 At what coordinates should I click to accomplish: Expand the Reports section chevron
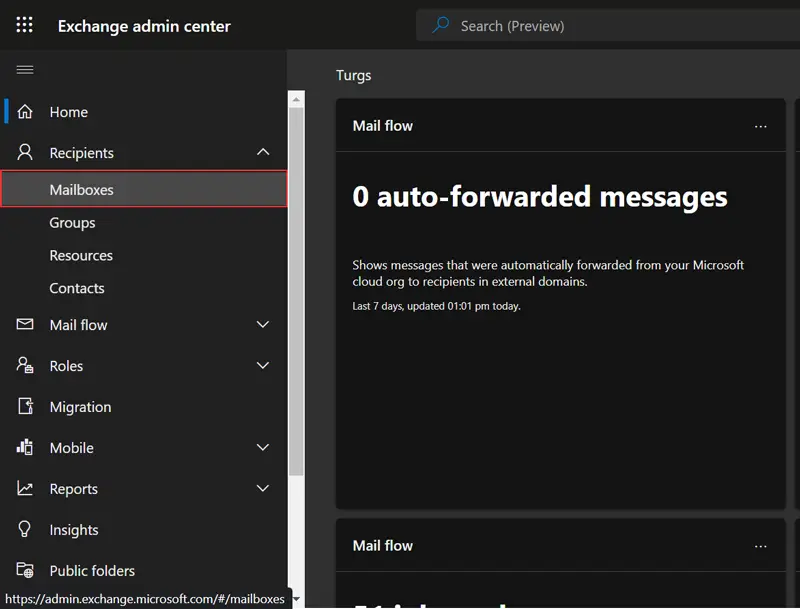[x=263, y=489]
